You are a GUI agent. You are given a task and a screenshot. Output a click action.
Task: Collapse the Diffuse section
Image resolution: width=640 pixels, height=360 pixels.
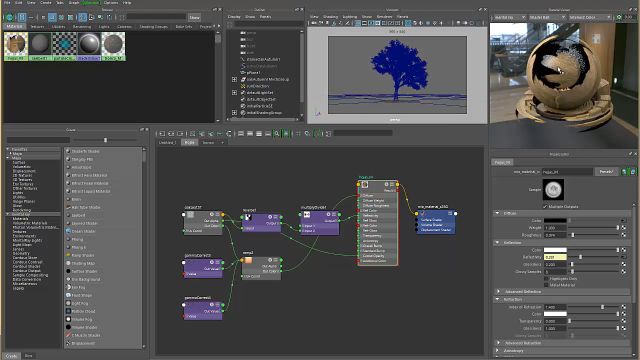click(497, 213)
